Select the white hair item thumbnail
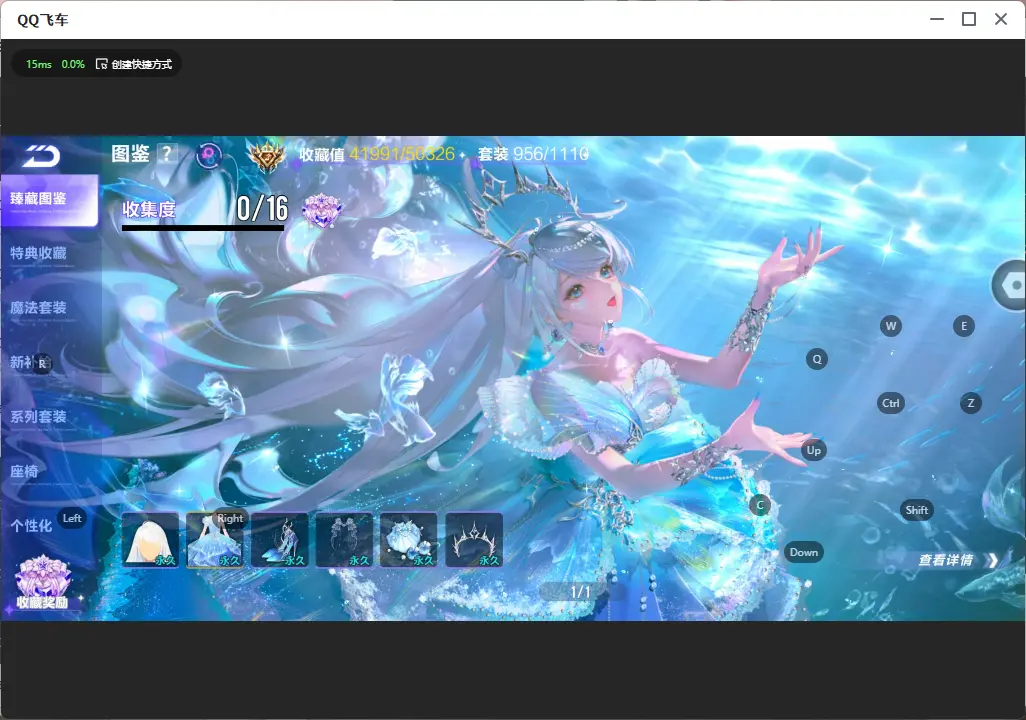The width and height of the screenshot is (1026, 720). (x=150, y=540)
